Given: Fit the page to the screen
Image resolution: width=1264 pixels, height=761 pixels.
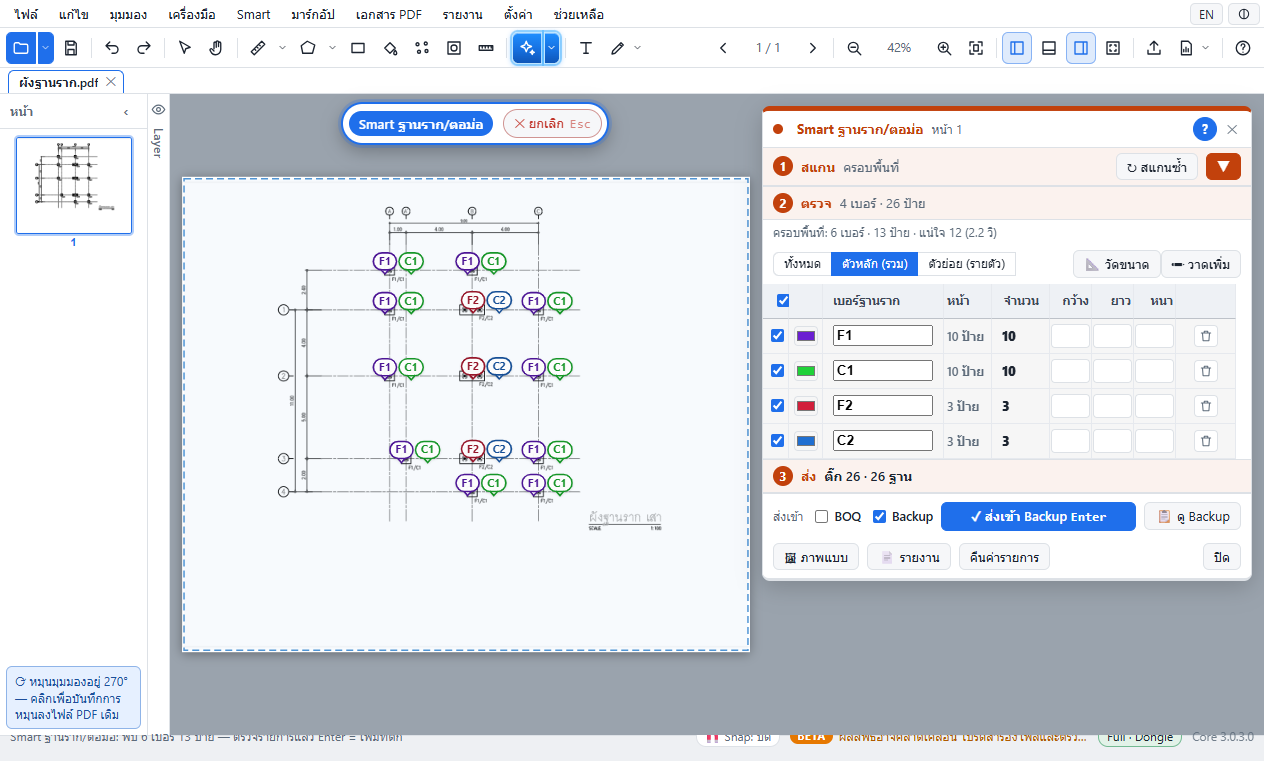Looking at the screenshot, I should click(976, 48).
